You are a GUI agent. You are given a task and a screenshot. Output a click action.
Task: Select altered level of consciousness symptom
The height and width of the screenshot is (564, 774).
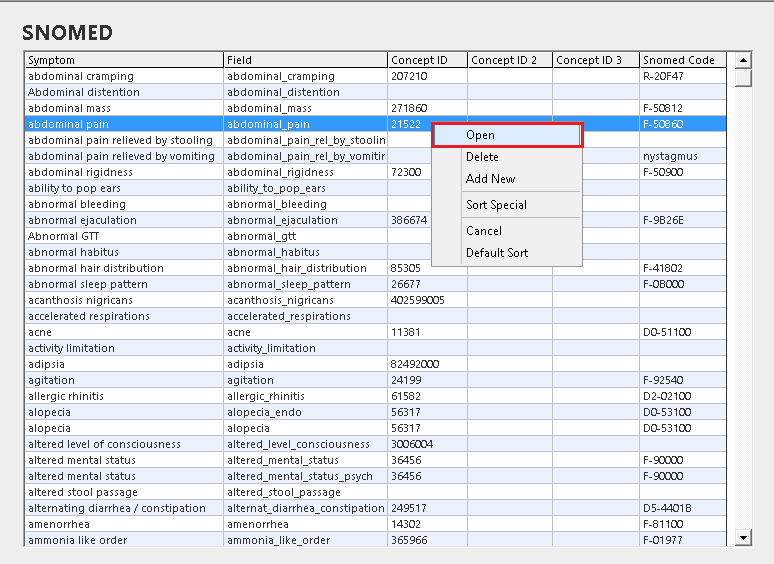(124, 444)
